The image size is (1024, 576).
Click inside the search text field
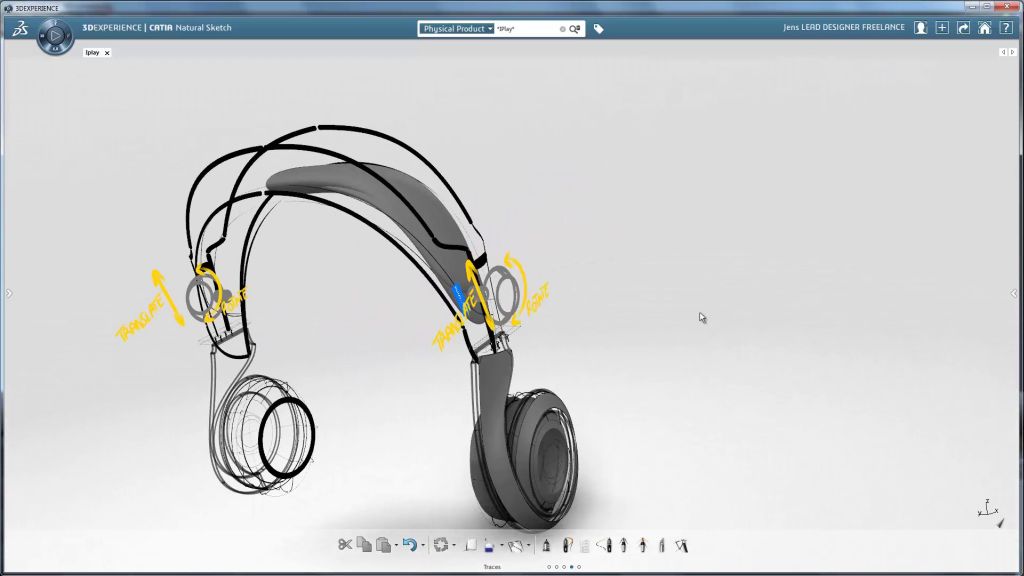[x=525, y=29]
